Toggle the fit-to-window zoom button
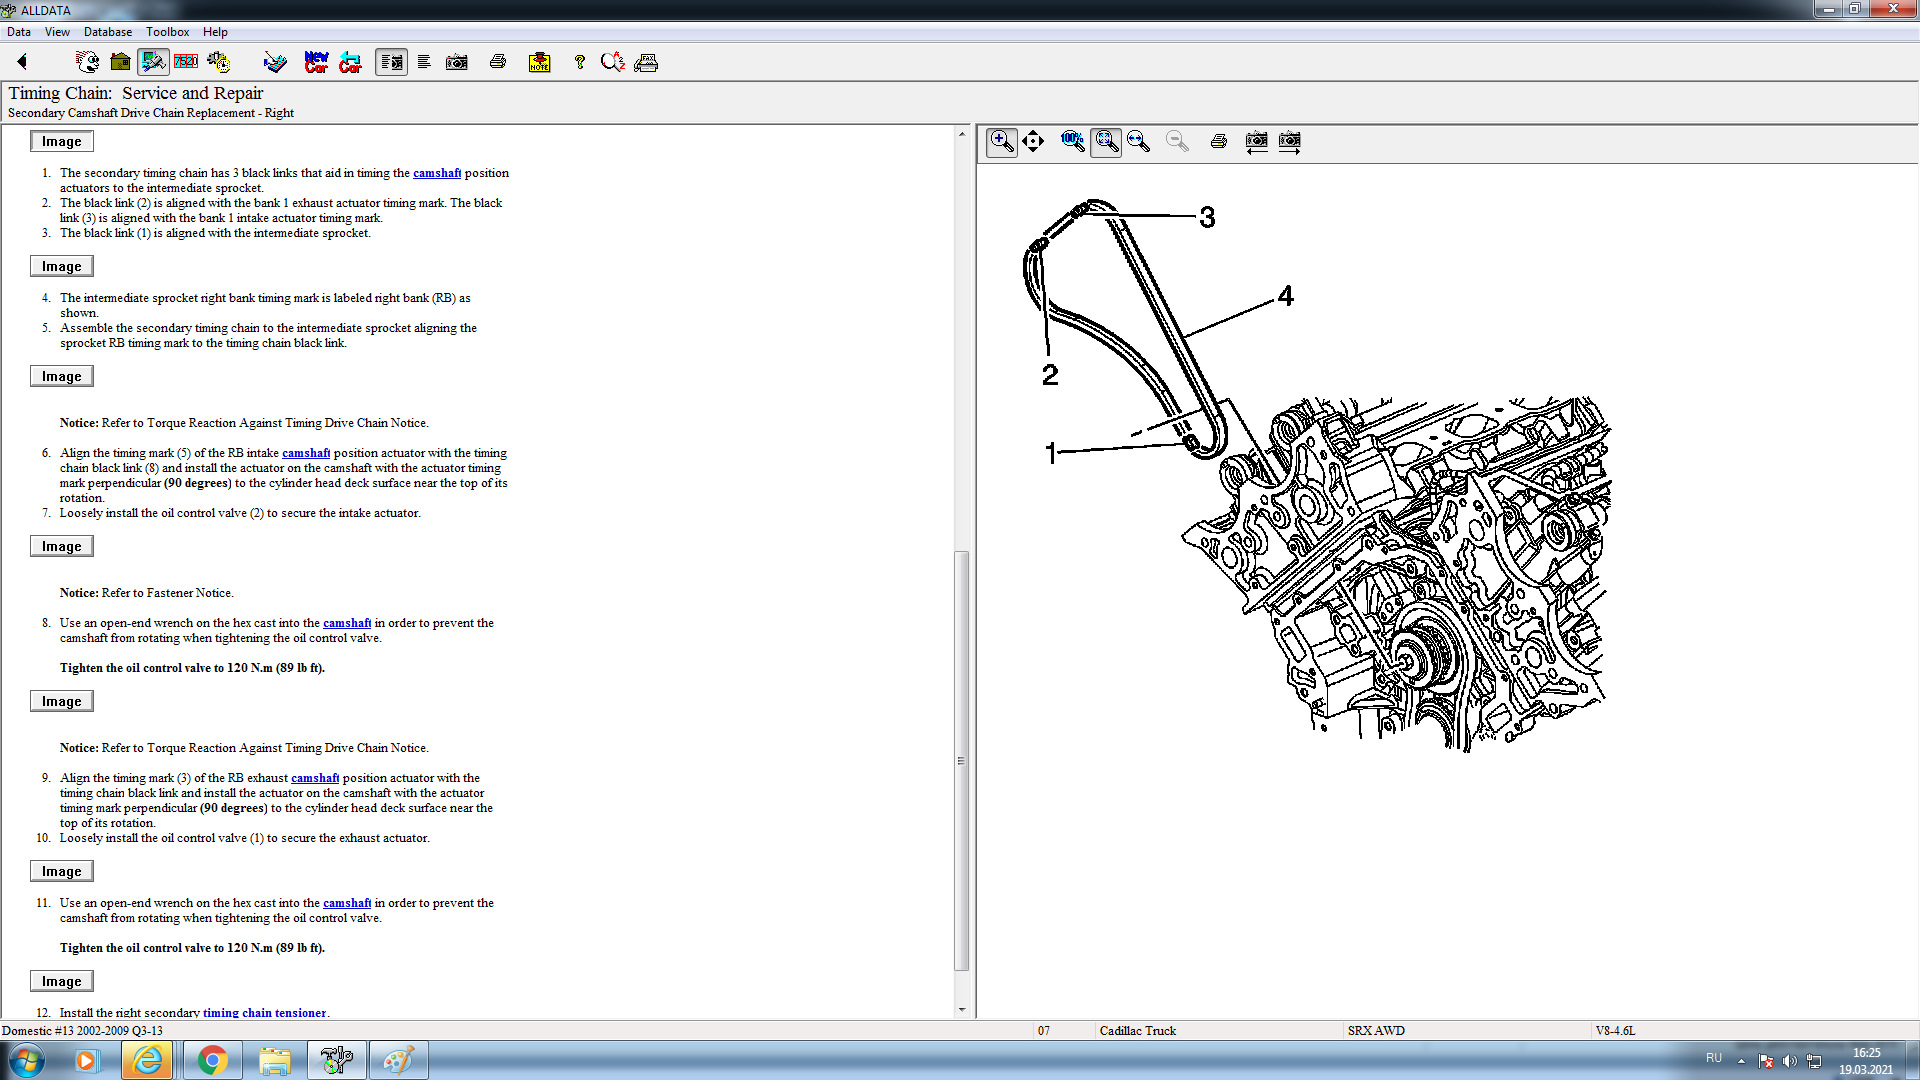 click(x=1105, y=141)
